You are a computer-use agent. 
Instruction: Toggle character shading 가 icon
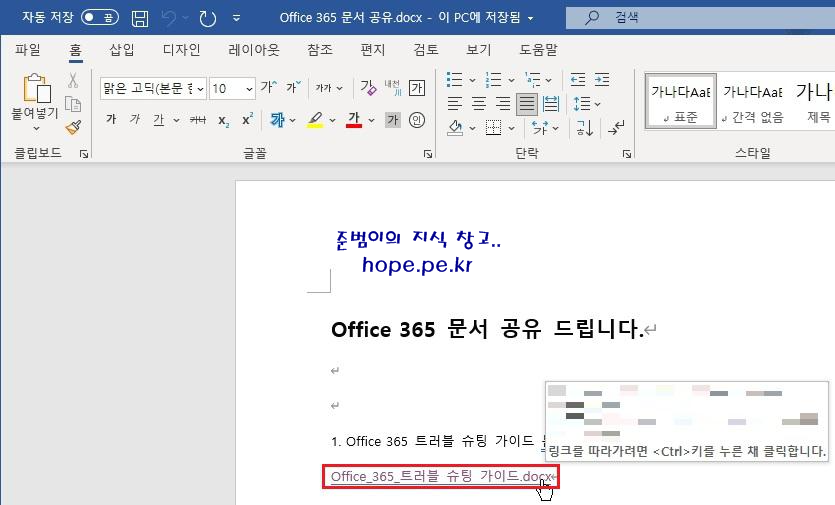coord(393,120)
